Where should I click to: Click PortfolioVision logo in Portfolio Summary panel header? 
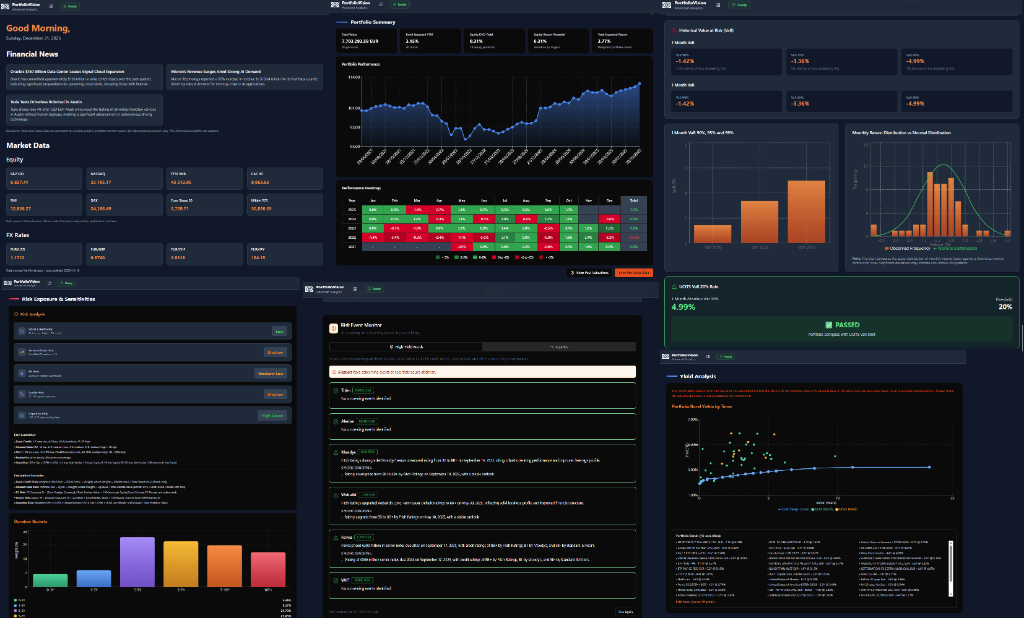coord(336,5)
